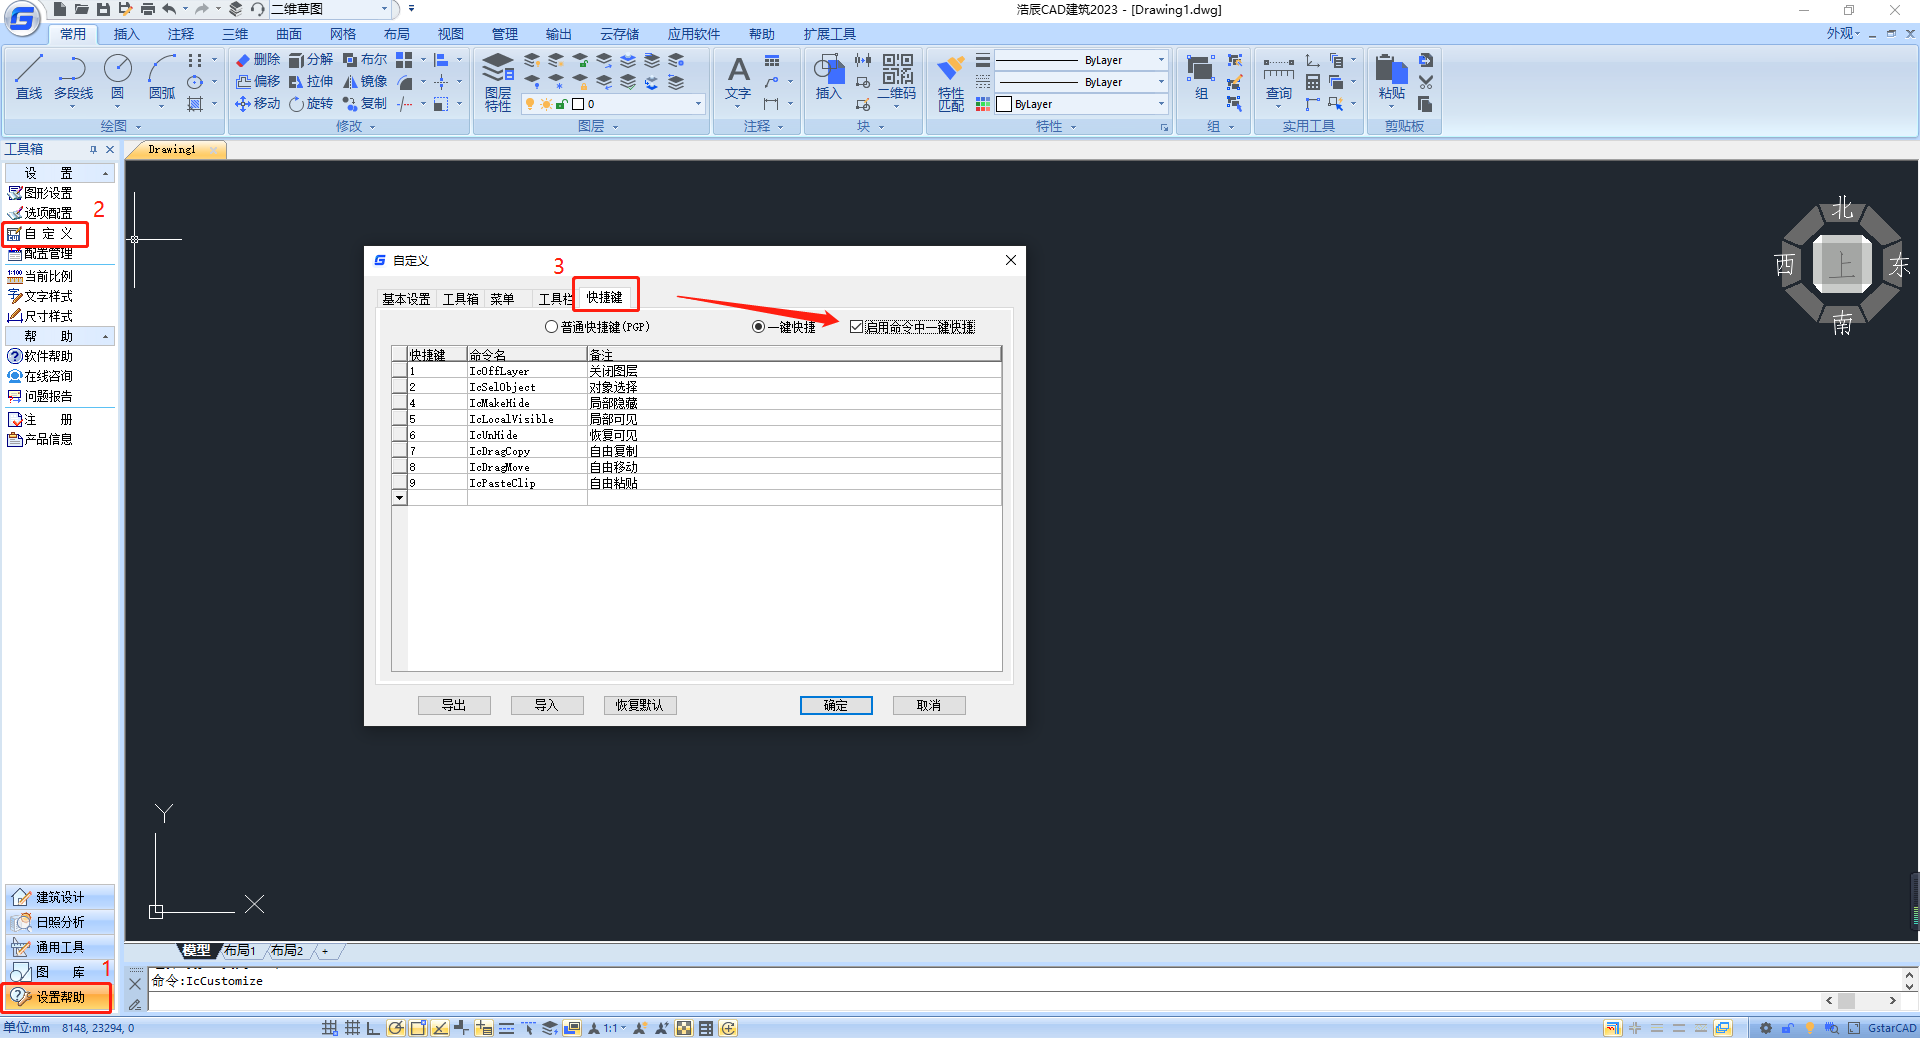Open the 扩展工具 ribbon tab
Screen dimensions: 1920x1038
829,34
